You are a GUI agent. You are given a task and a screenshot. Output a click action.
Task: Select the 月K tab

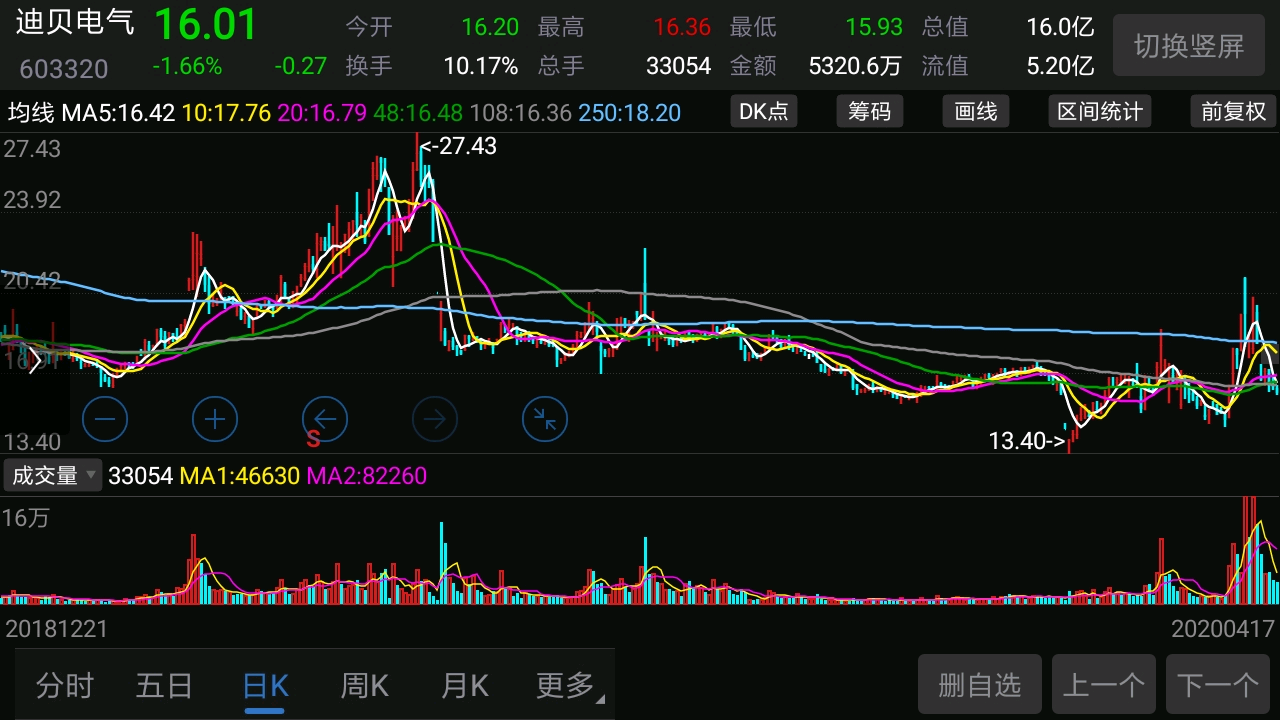465,686
